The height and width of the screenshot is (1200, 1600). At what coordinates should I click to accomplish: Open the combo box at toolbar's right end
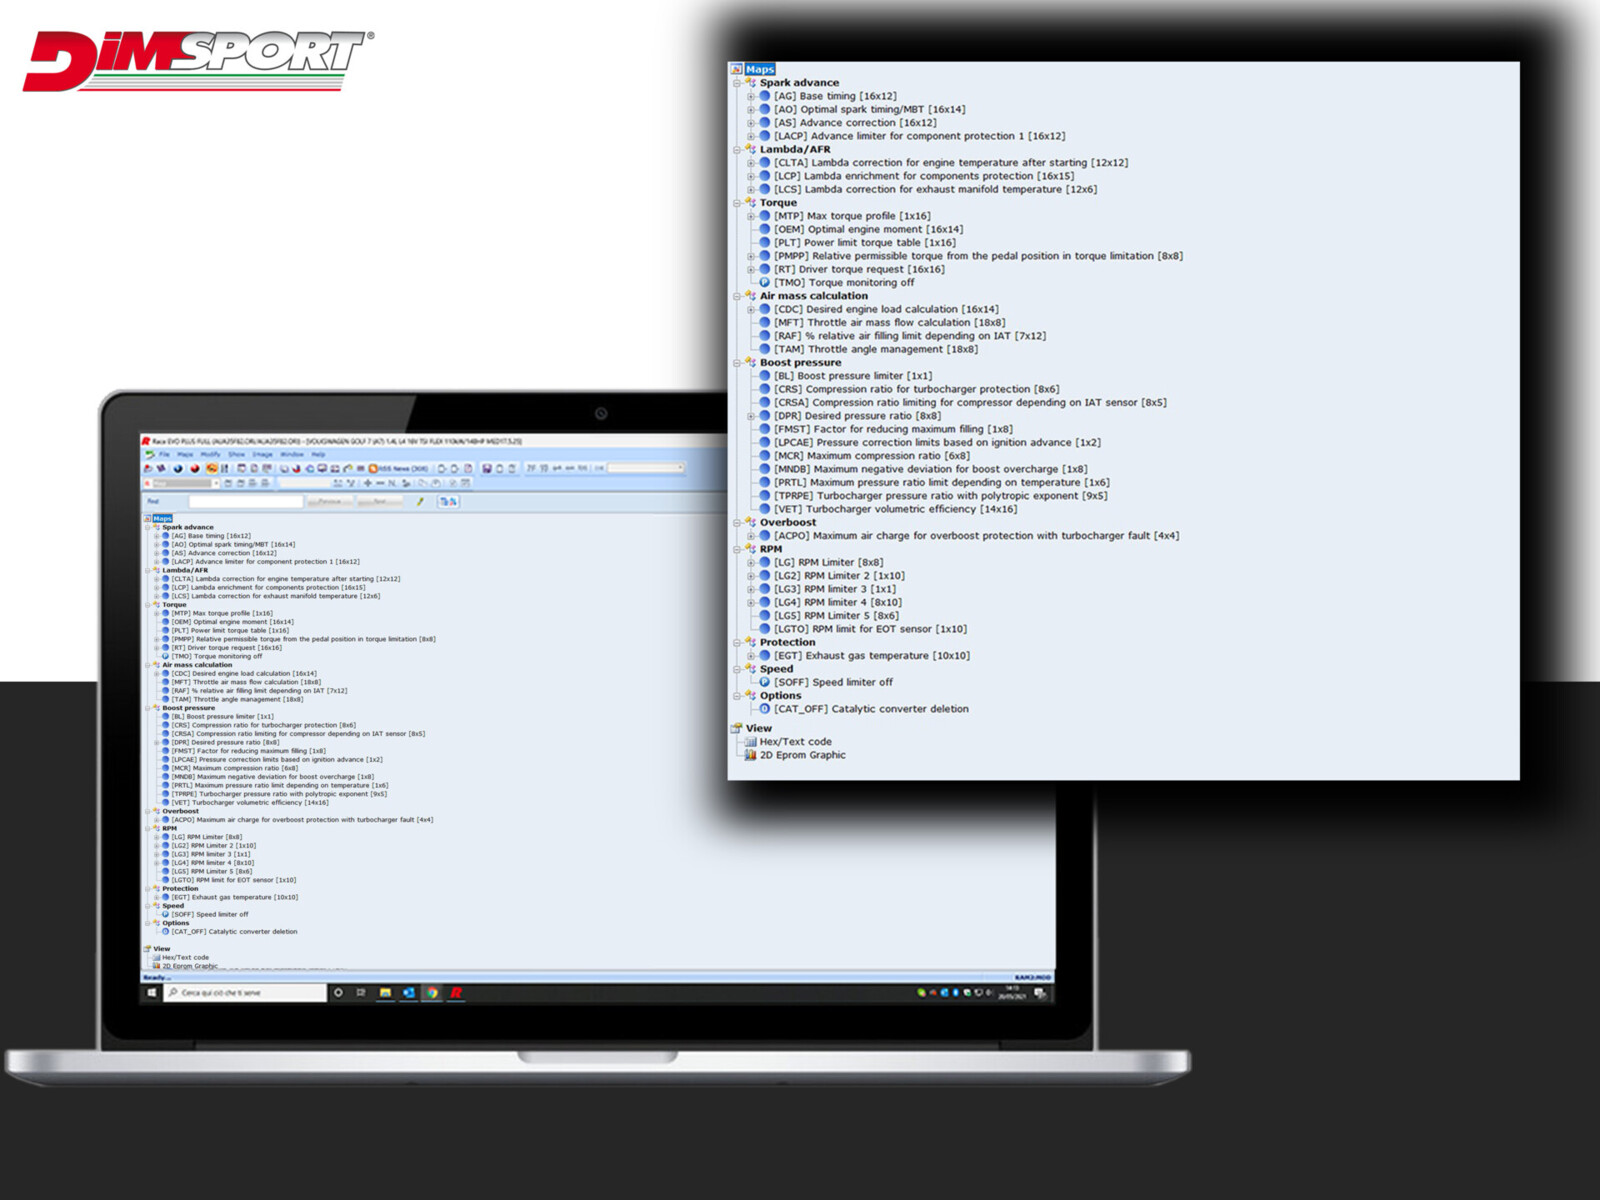pos(680,467)
